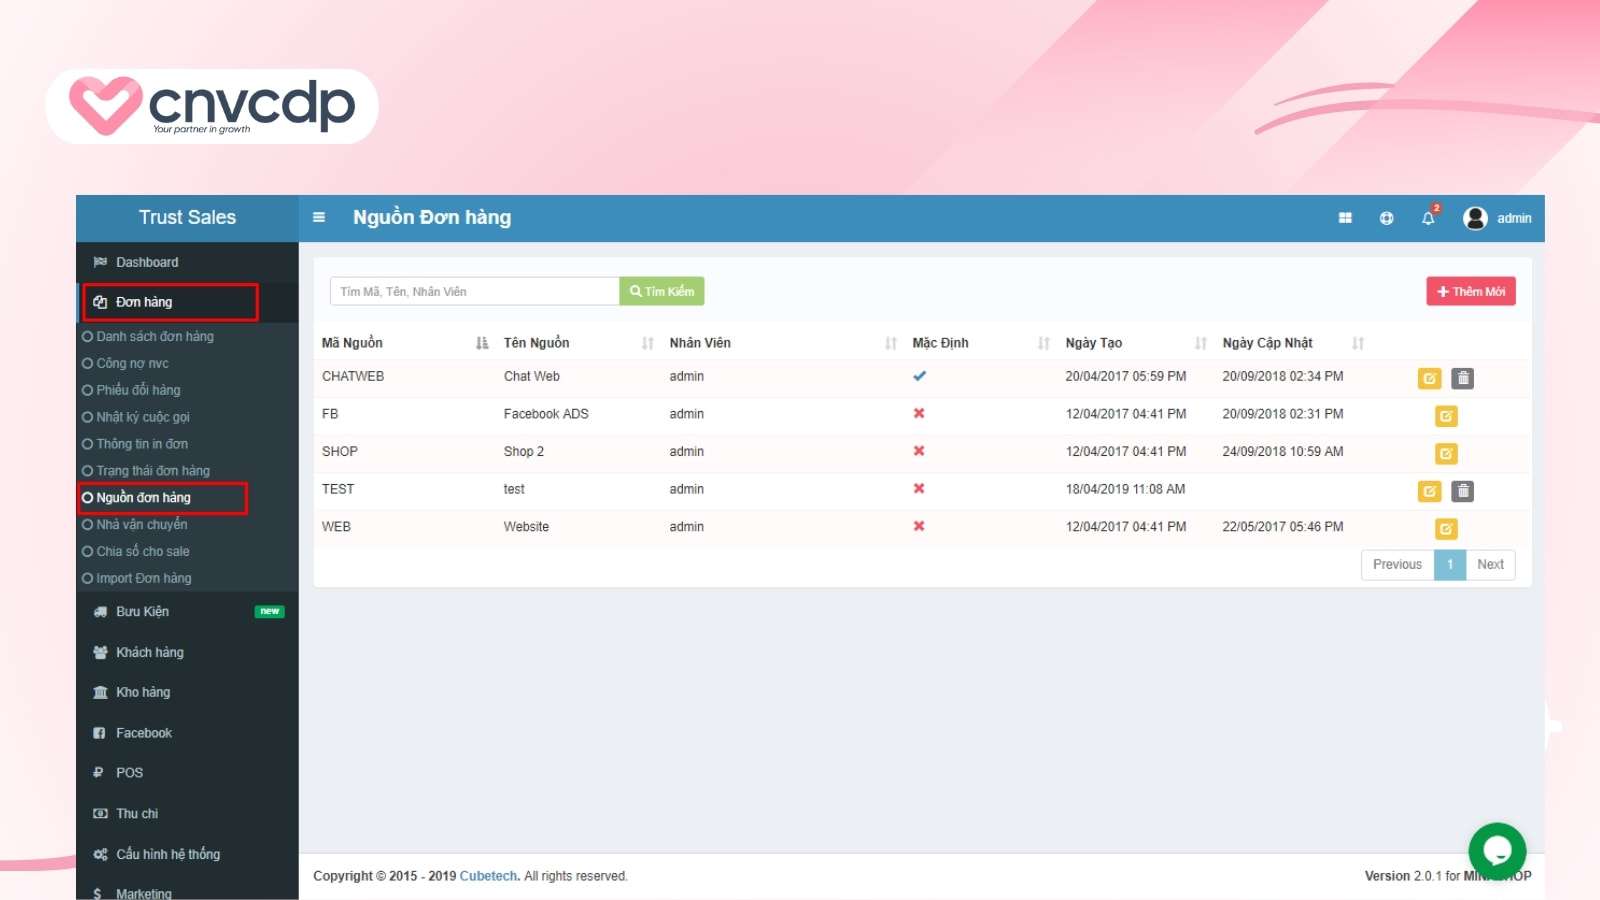Open the notifications bell showing 2 alerts
The height and width of the screenshot is (900, 1600).
point(1427,217)
